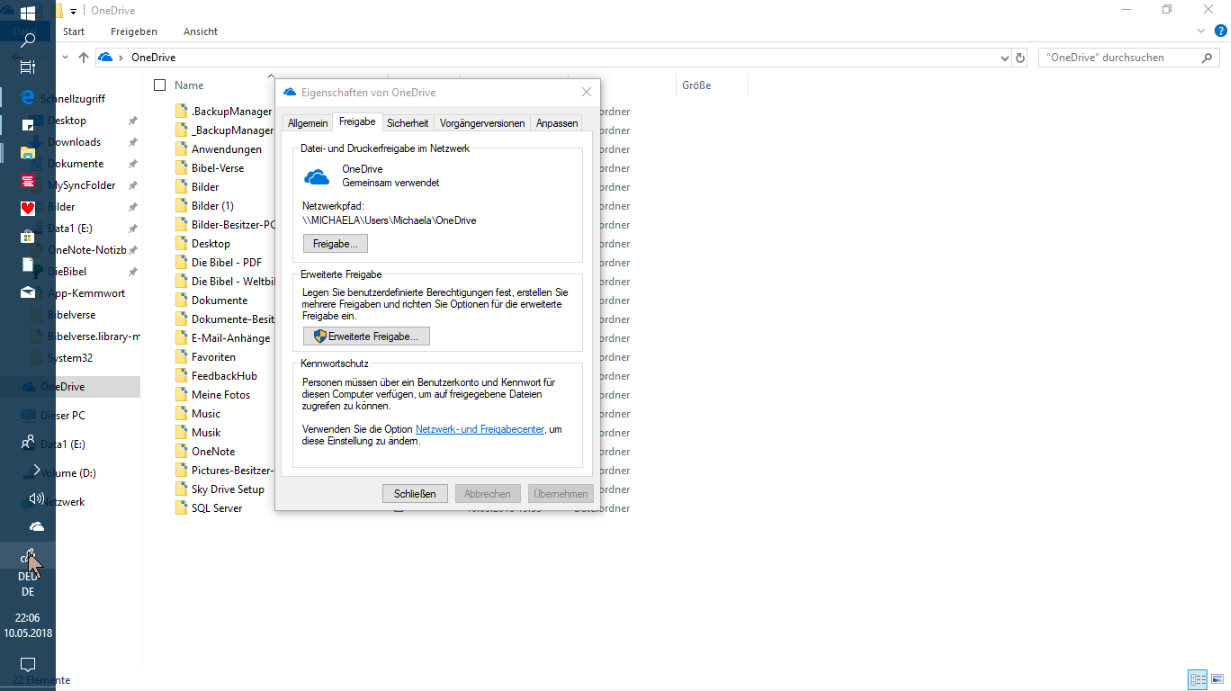This screenshot has height=691, width=1231.
Task: Open the Windows Start menu
Action: (28, 12)
